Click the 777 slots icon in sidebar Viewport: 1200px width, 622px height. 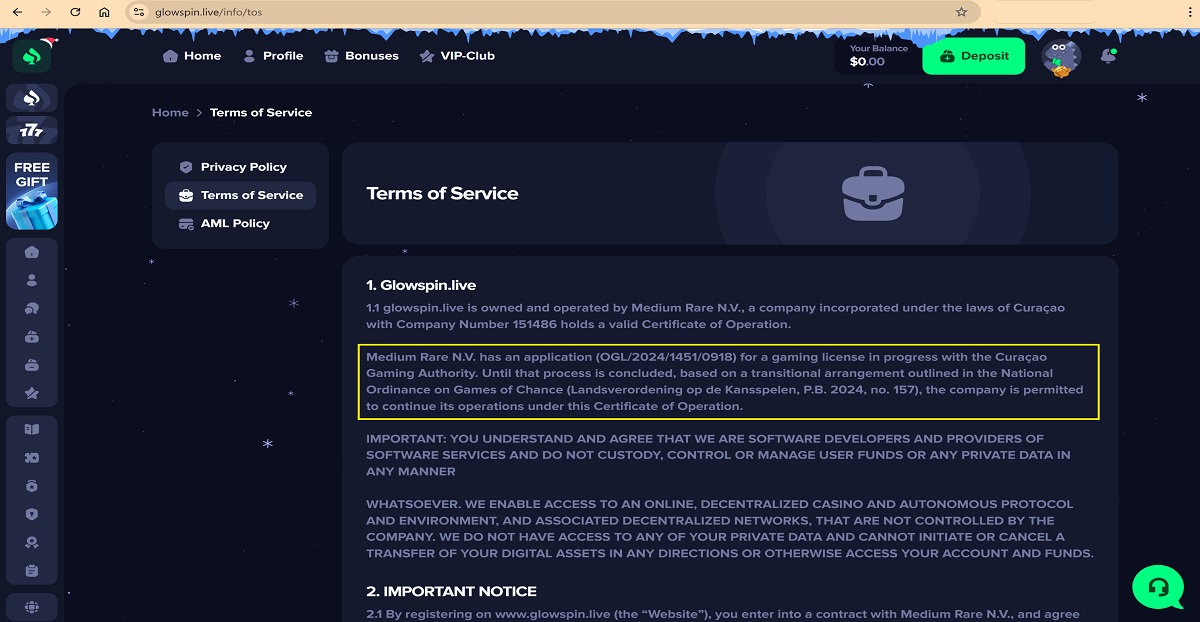(32, 131)
